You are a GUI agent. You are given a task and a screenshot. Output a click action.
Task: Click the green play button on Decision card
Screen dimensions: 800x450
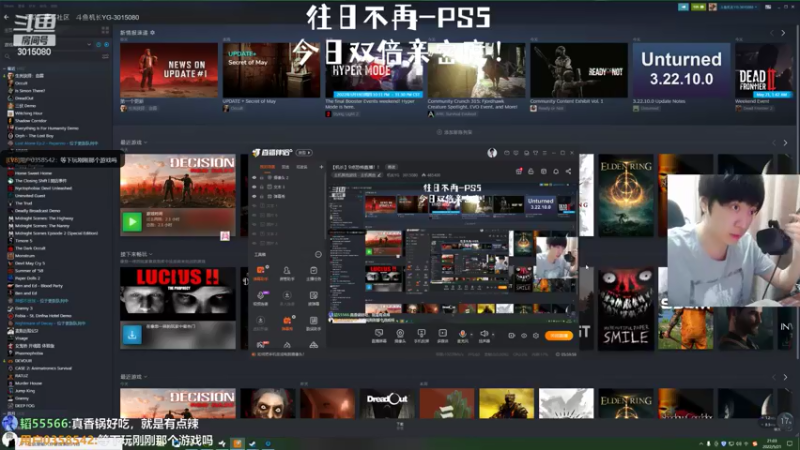132,222
